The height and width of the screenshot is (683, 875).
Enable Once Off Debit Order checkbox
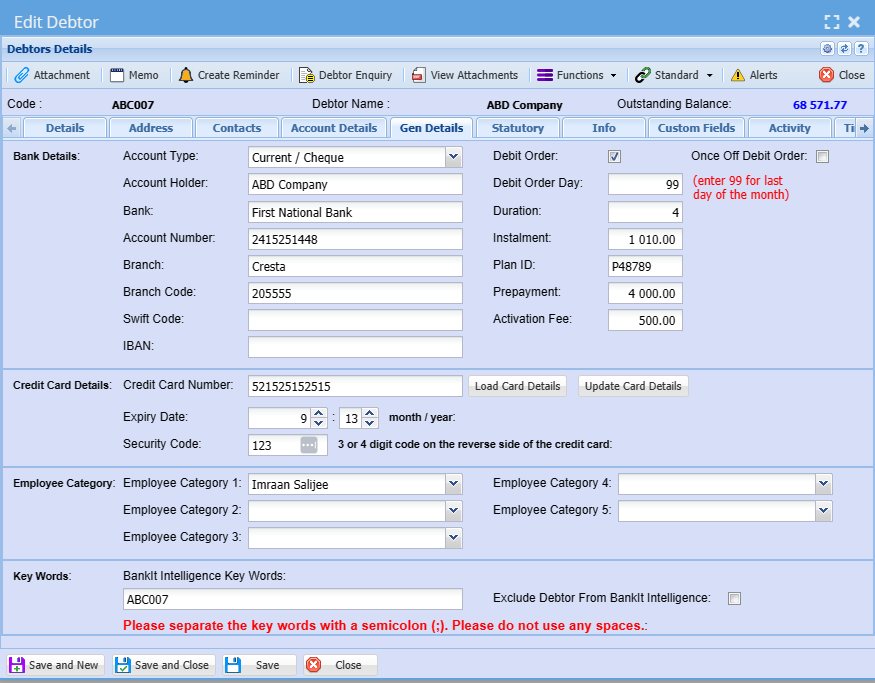(x=822, y=157)
